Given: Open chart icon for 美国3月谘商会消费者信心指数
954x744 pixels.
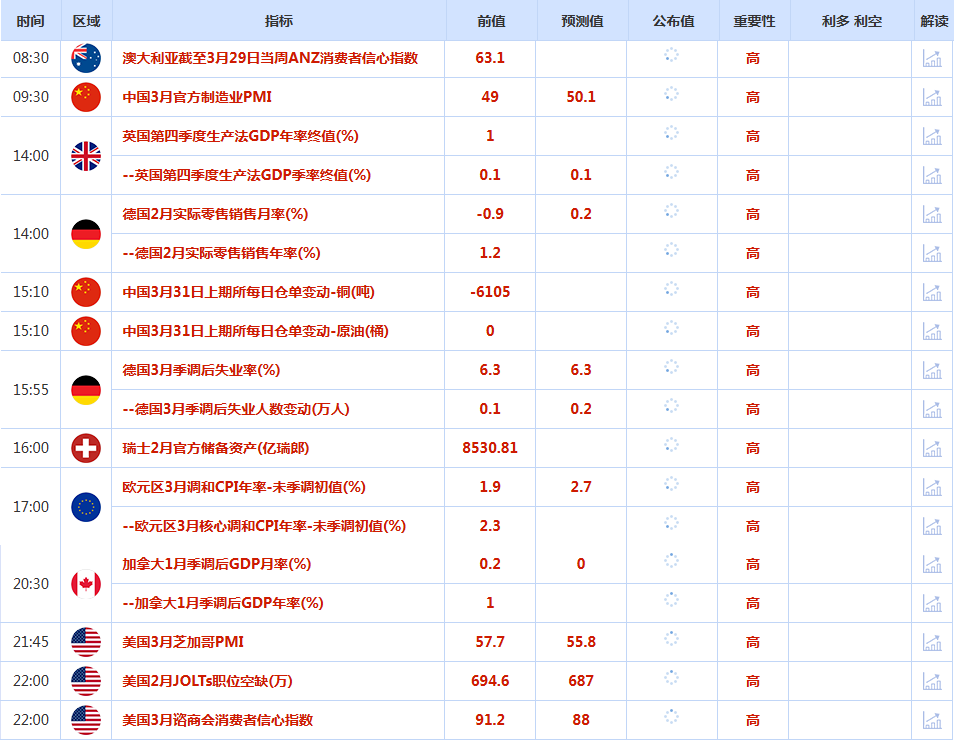Looking at the screenshot, I should tap(932, 720).
